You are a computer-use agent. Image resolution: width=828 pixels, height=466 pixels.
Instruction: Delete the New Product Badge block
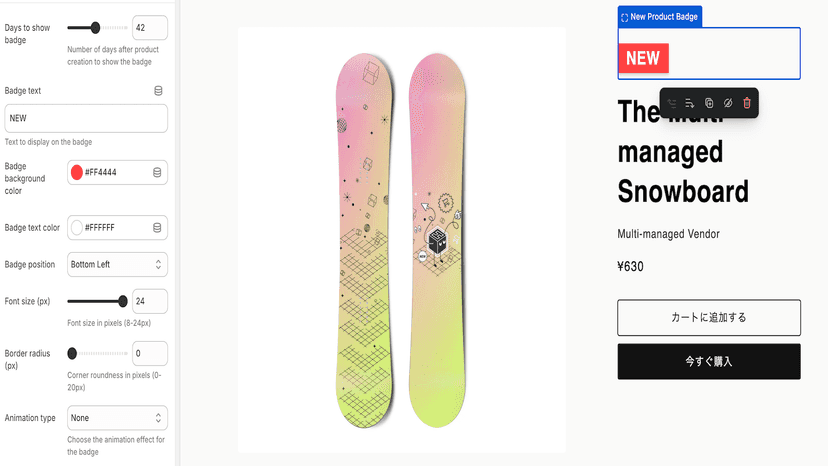coord(747,103)
